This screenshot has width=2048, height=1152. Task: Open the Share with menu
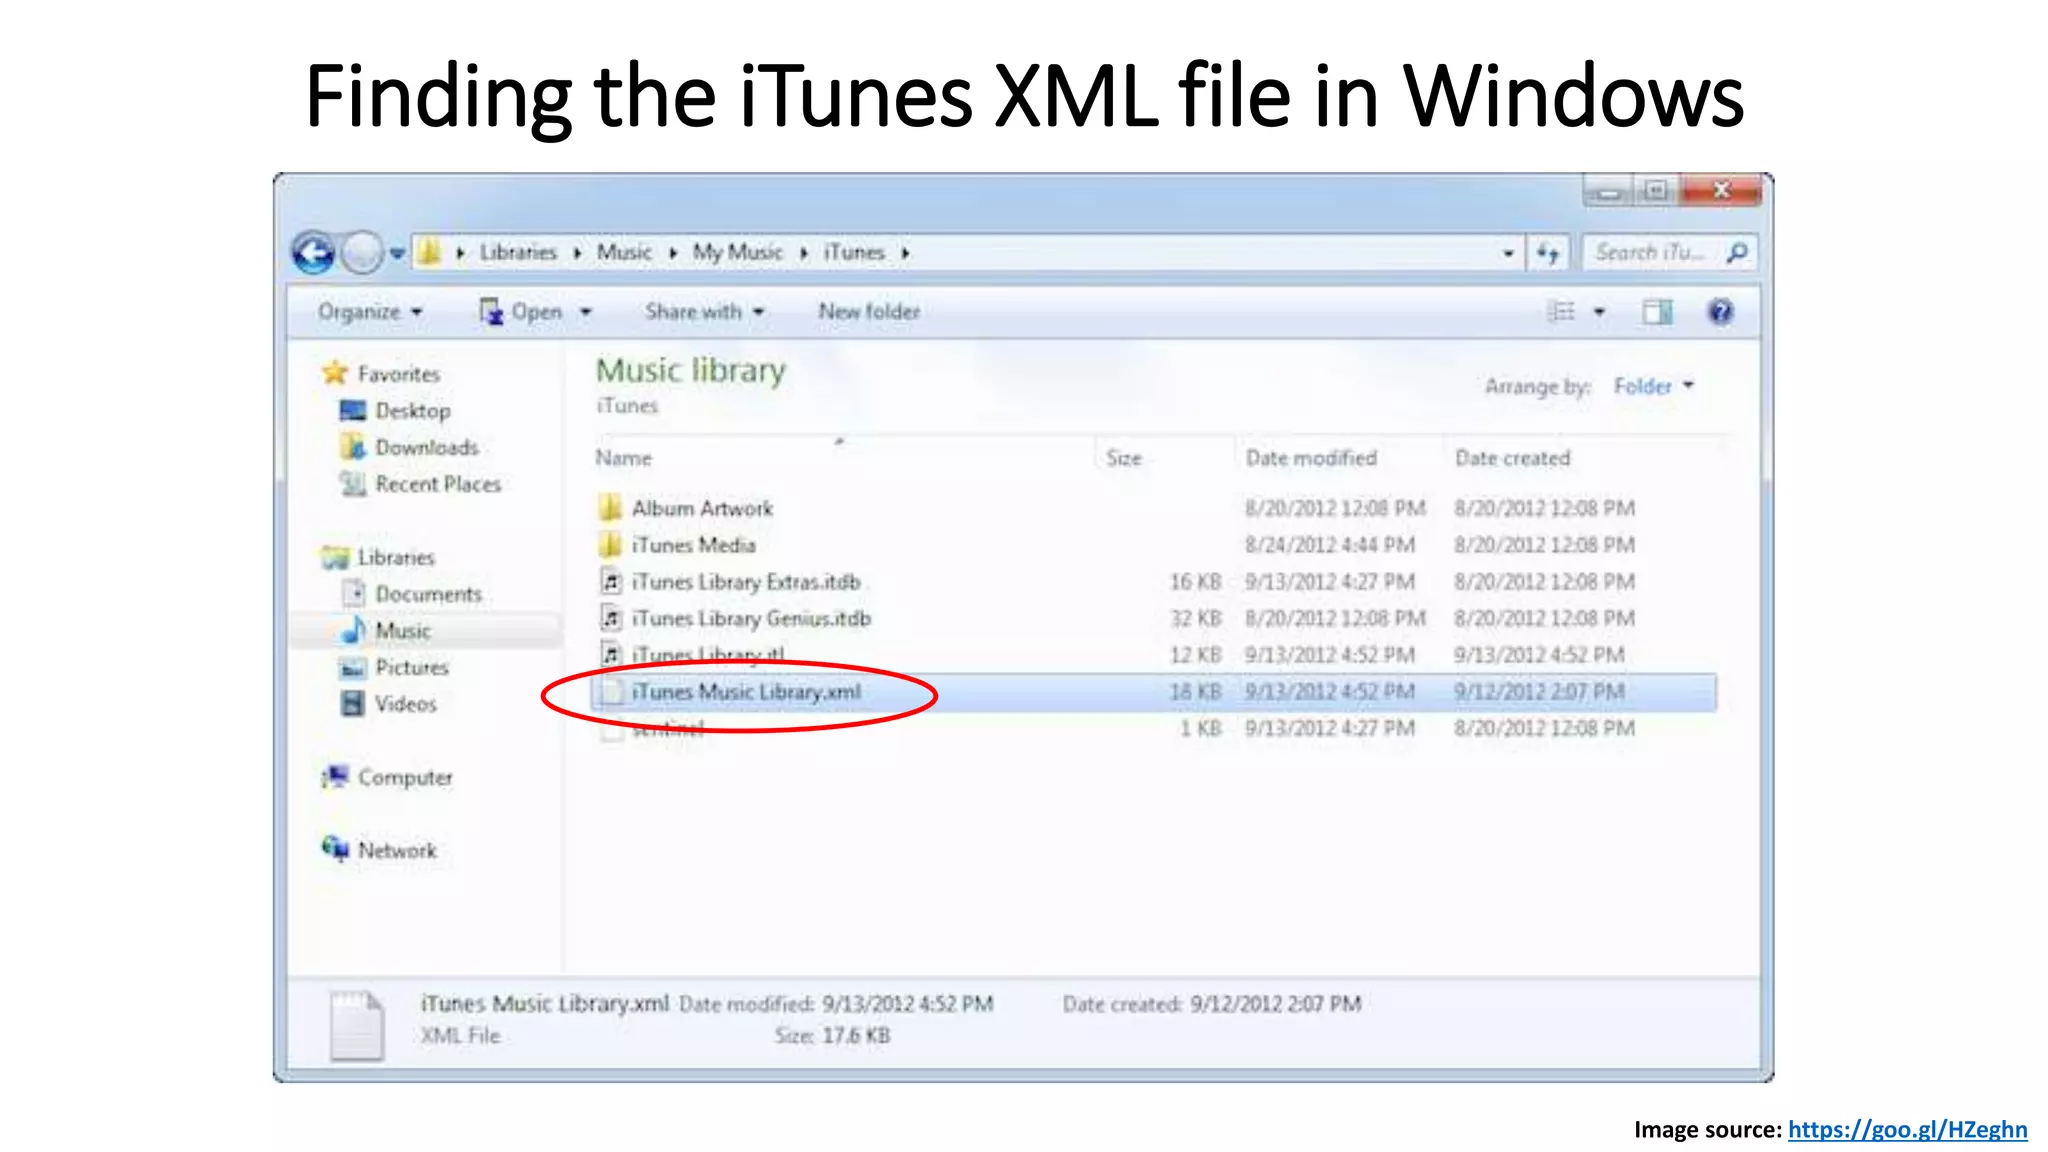[705, 312]
